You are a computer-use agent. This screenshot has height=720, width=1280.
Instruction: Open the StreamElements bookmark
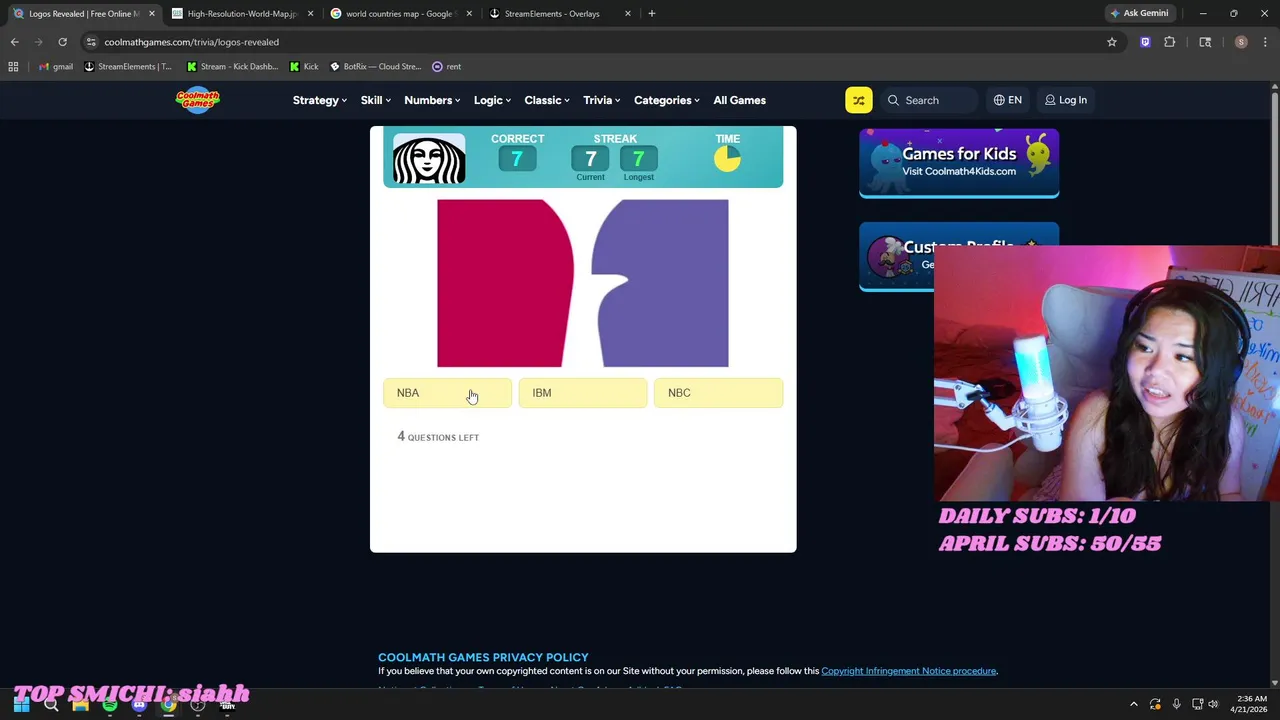pyautogui.click(x=128, y=67)
